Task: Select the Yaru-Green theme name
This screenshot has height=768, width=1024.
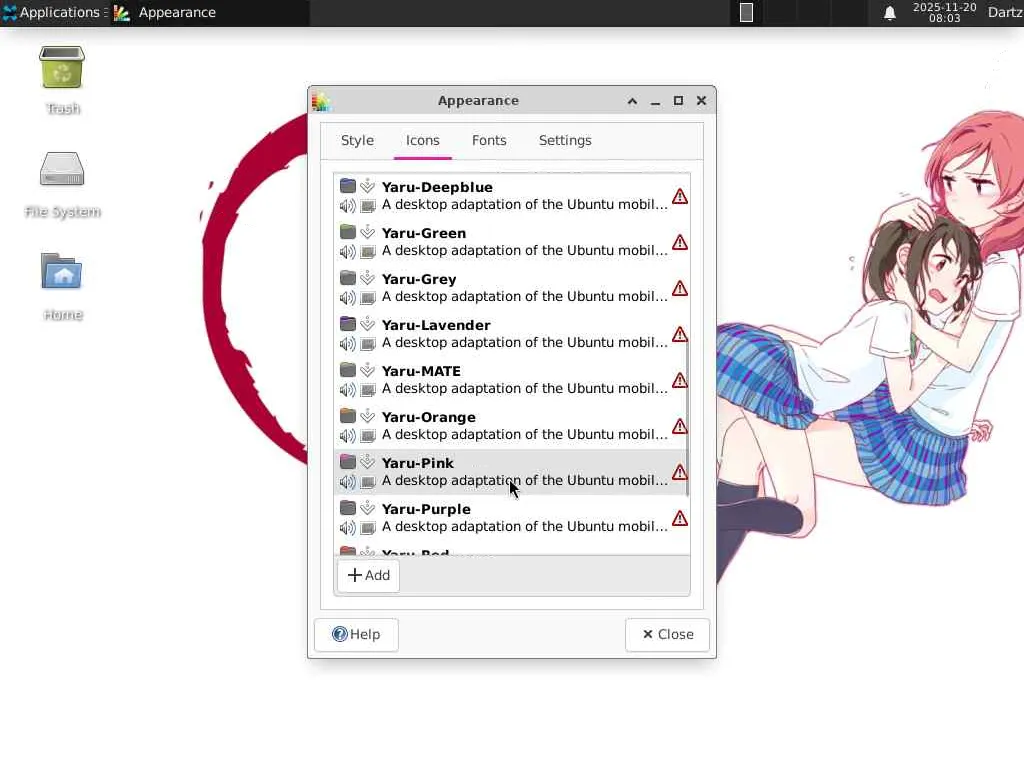Action: click(424, 233)
